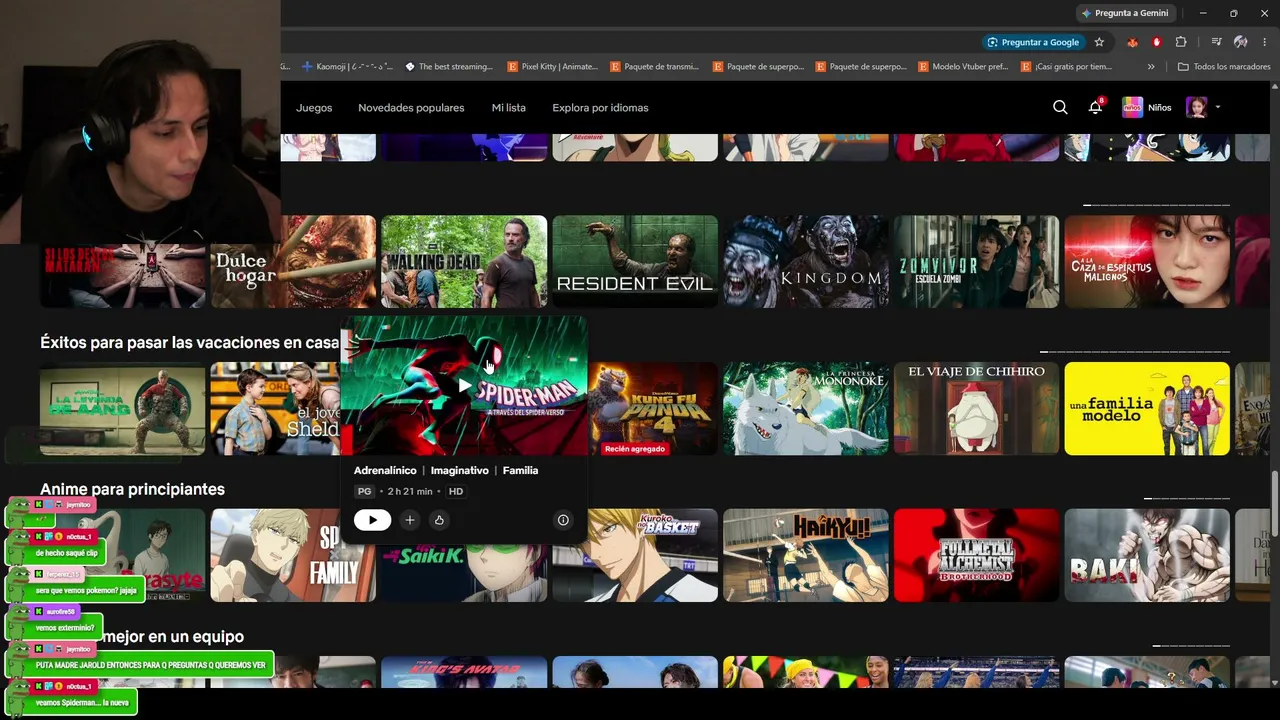1280x720 pixels.
Task: Click the vacaciones row page indicator
Action: tap(1135, 352)
